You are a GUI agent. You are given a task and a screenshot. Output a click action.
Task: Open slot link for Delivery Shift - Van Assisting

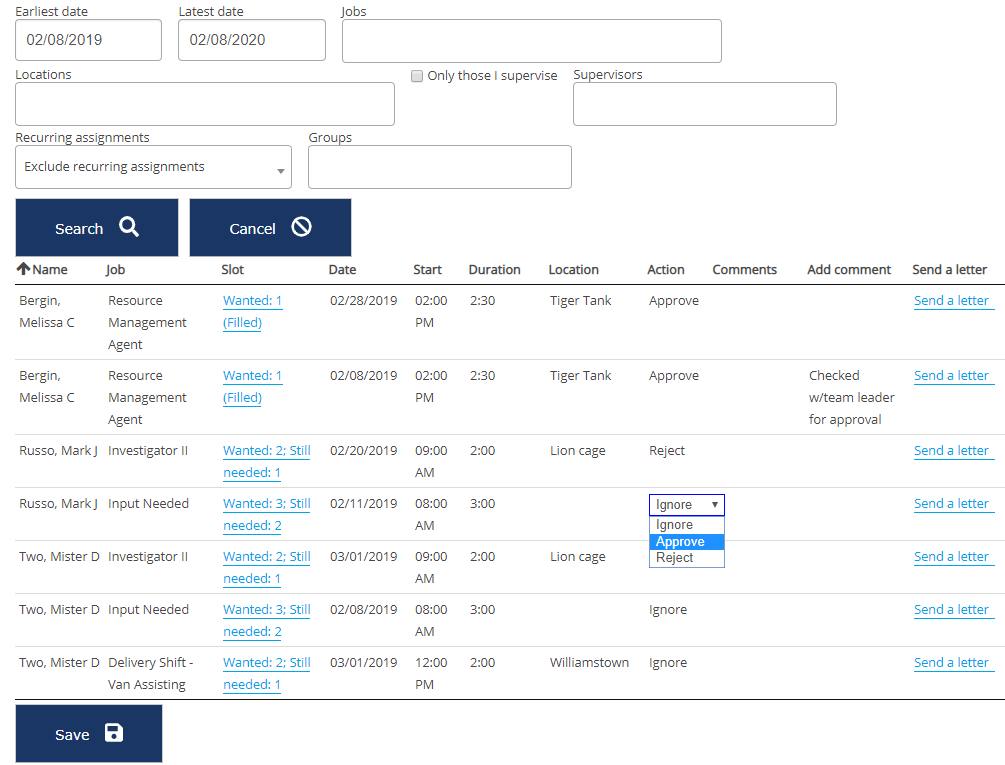click(266, 663)
